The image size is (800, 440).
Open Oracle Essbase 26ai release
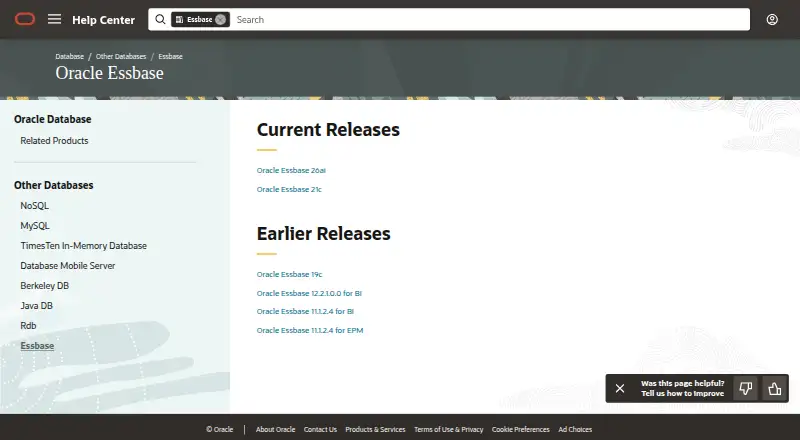pos(291,170)
